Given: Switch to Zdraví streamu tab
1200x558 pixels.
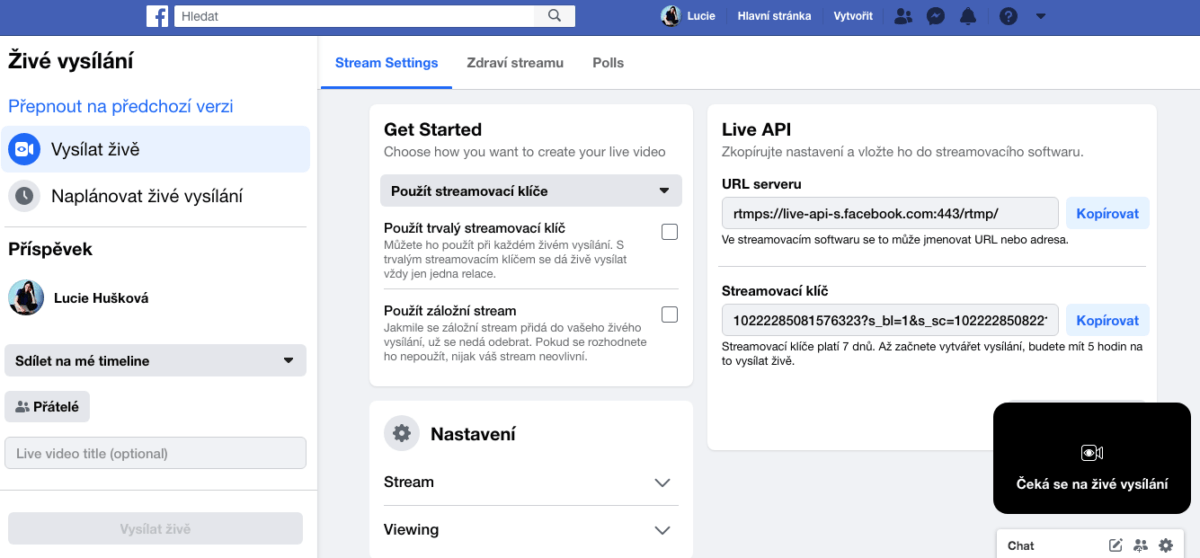Looking at the screenshot, I should pyautogui.click(x=515, y=63).
